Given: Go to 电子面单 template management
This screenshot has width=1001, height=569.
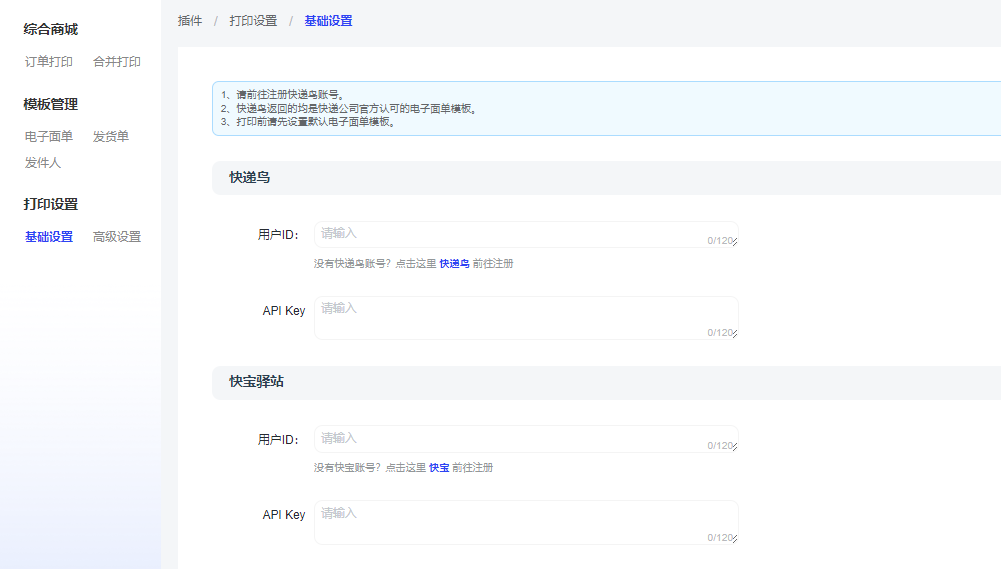Looking at the screenshot, I should click(x=49, y=137).
